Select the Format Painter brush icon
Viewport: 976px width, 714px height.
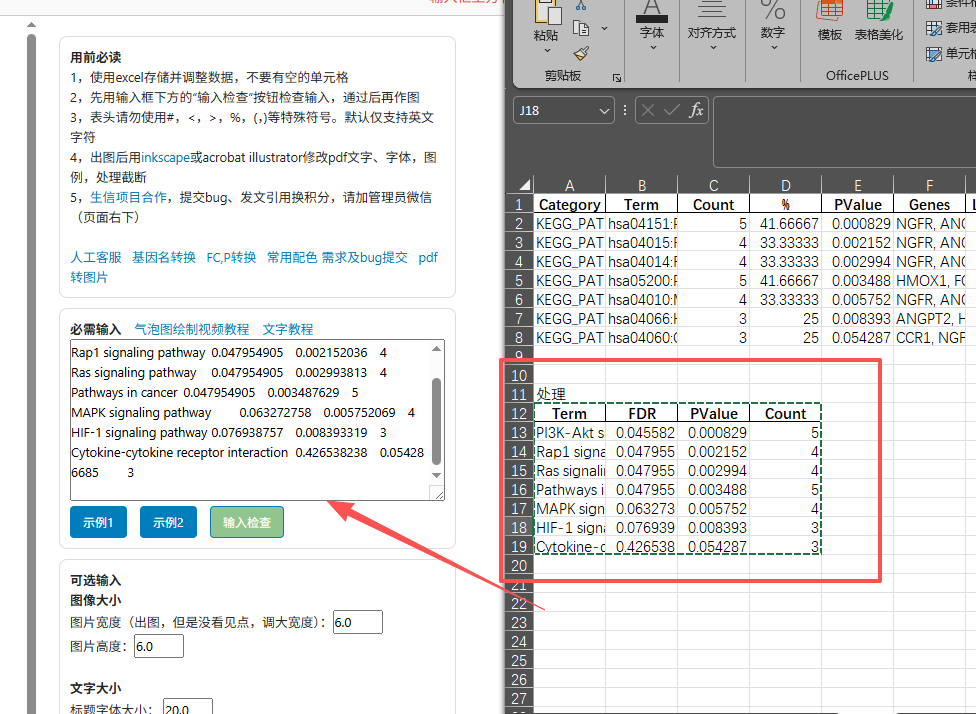pyautogui.click(x=581, y=53)
